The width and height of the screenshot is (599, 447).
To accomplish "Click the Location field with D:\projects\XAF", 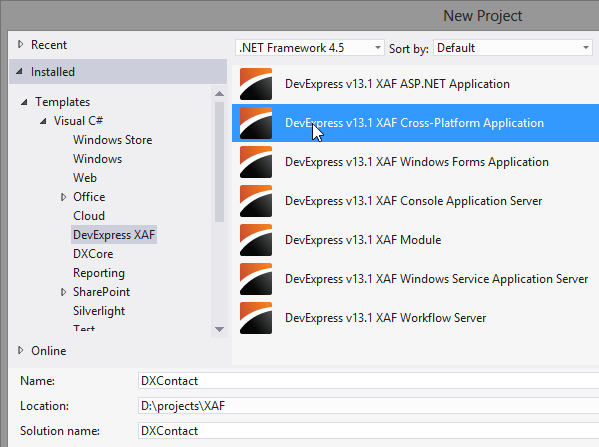I will point(368,406).
